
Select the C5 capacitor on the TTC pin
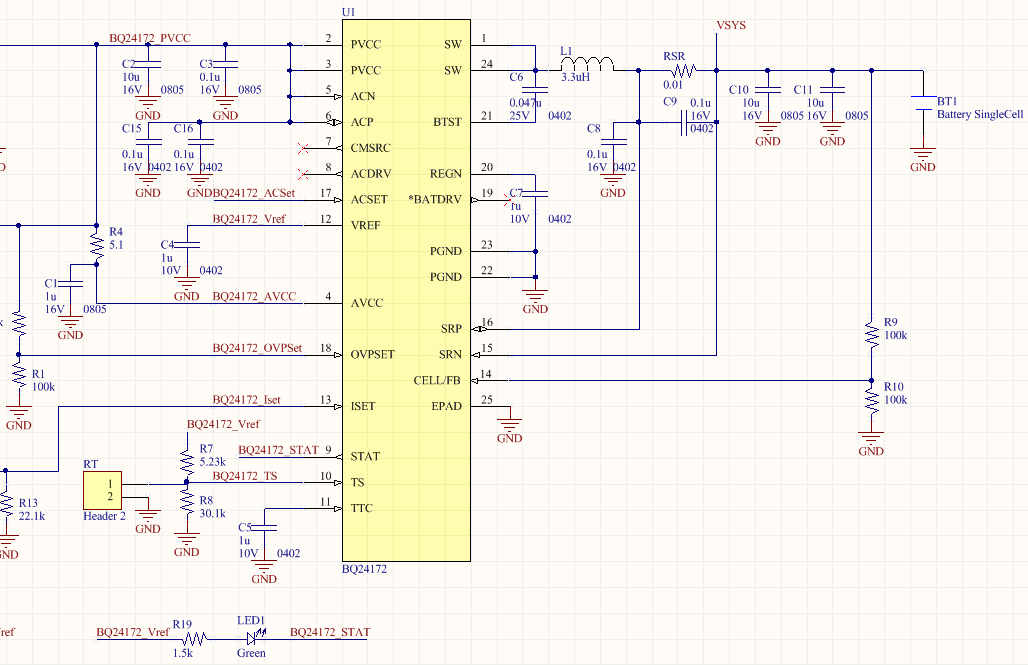tap(264, 527)
